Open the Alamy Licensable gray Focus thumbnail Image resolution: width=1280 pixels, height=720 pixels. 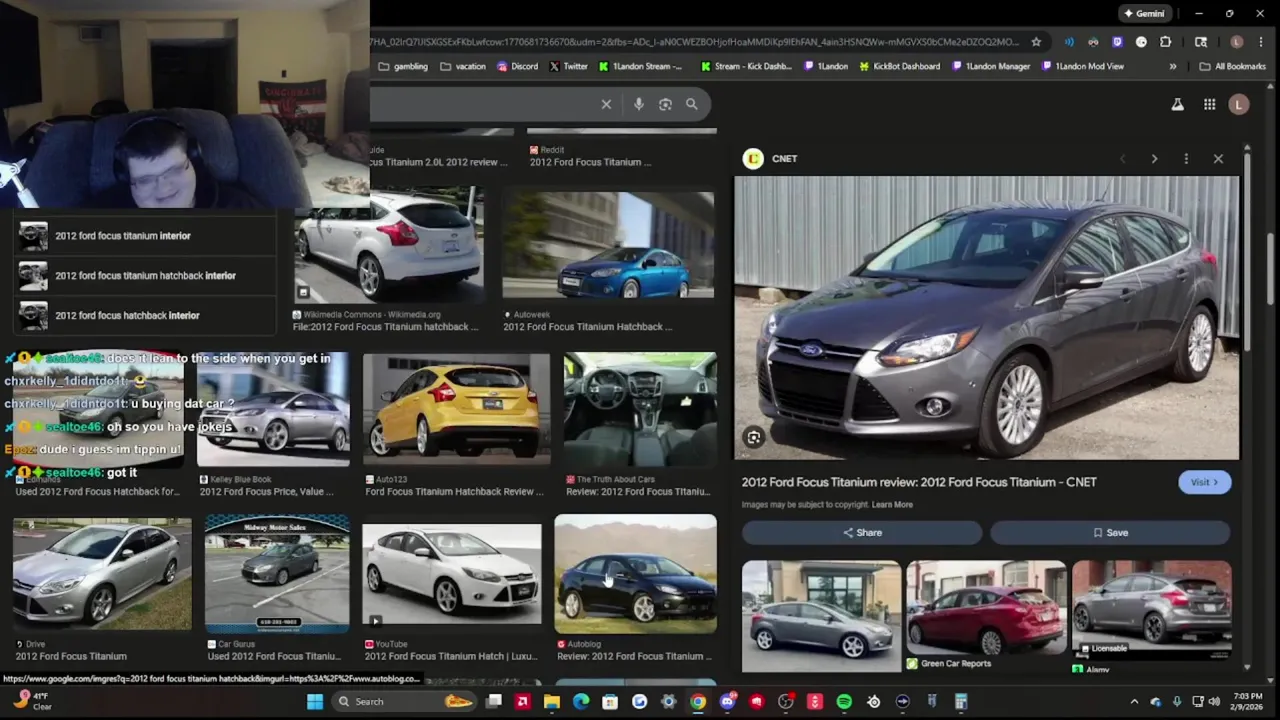click(x=1151, y=608)
